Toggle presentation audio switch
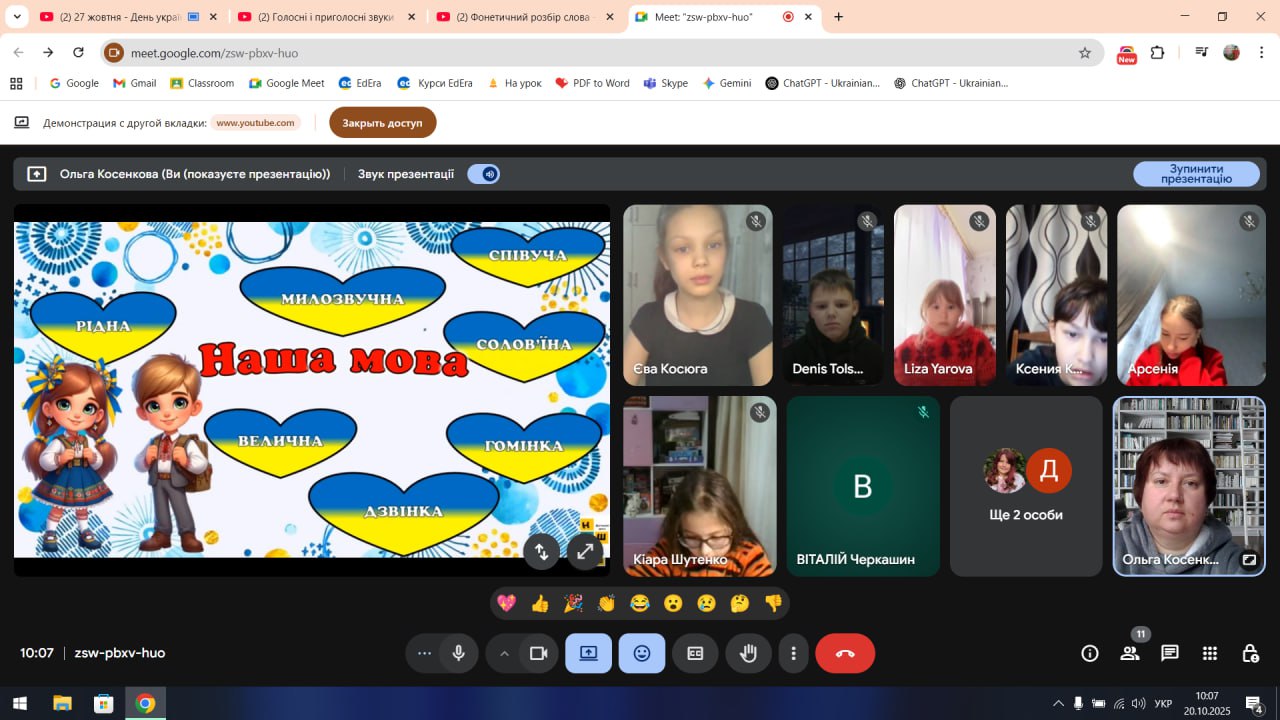The width and height of the screenshot is (1280, 720). pos(484,174)
